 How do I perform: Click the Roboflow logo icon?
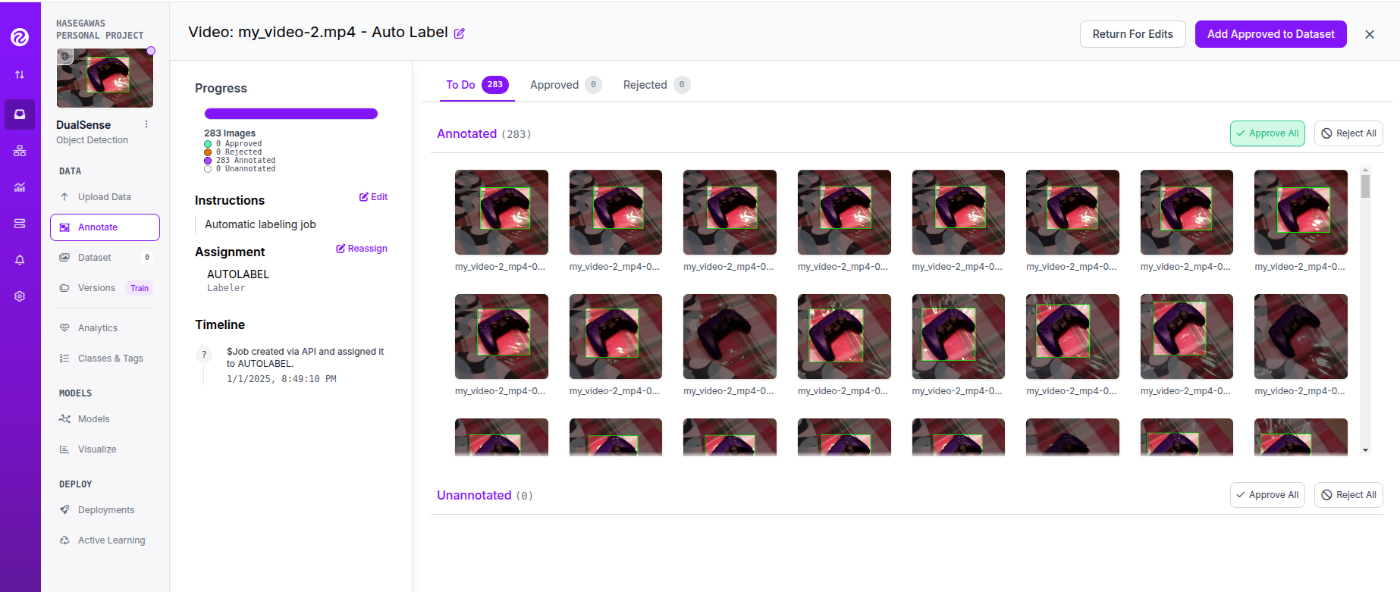click(19, 38)
